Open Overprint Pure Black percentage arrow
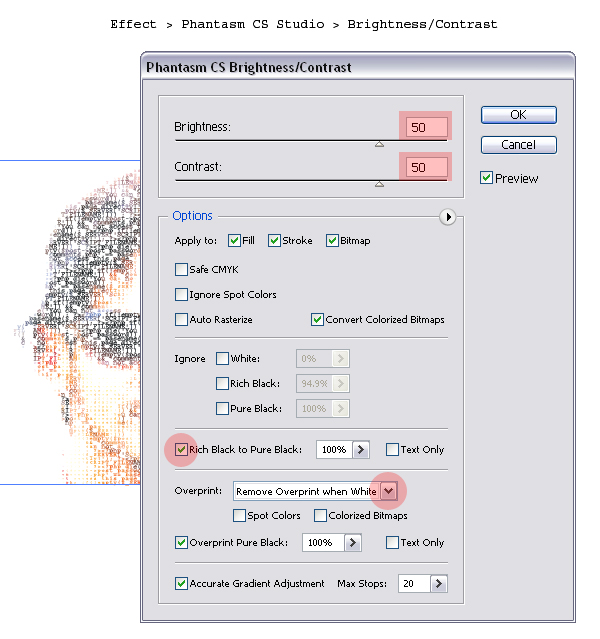 pyautogui.click(x=353, y=542)
